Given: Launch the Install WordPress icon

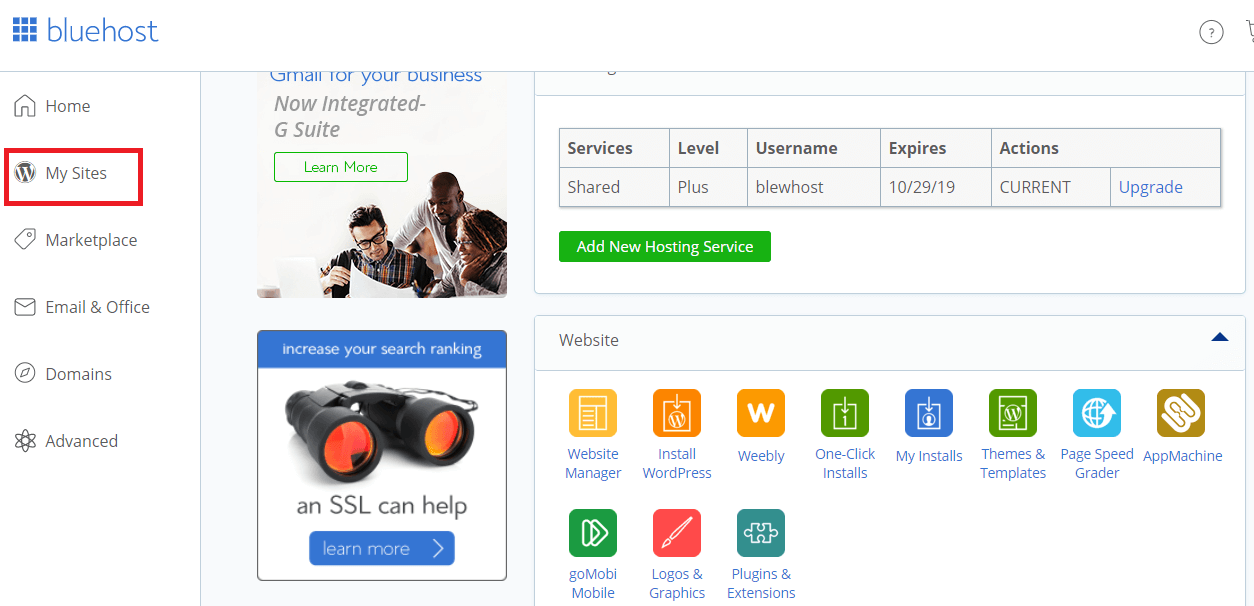Looking at the screenshot, I should tap(677, 413).
